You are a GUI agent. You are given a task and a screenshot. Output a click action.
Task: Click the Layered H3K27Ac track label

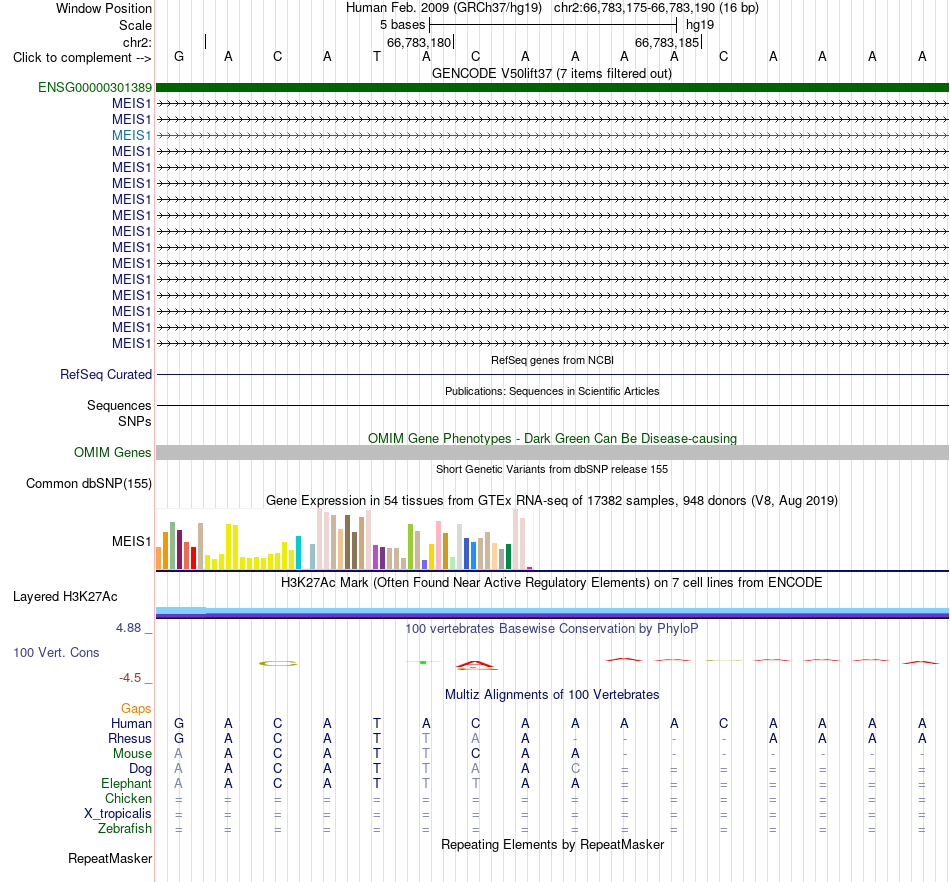[65, 597]
